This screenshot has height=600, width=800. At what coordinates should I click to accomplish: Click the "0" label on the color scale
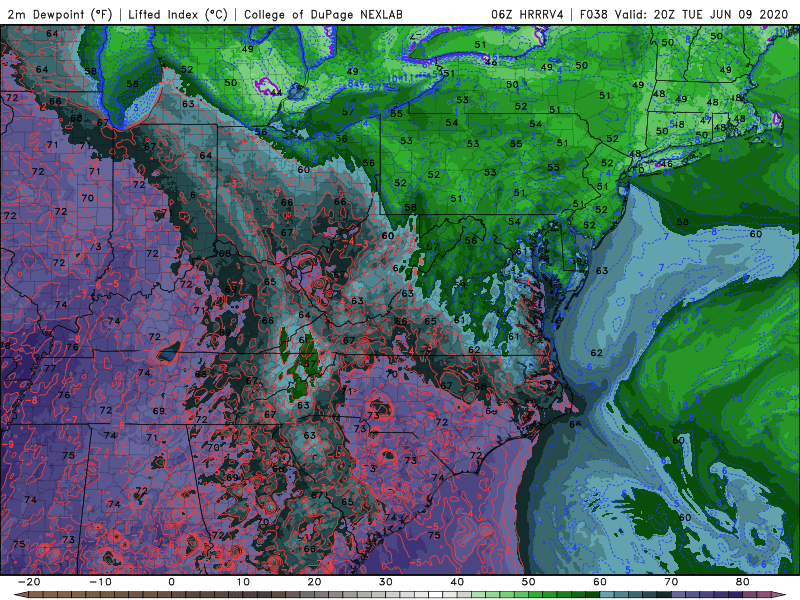pyautogui.click(x=171, y=582)
